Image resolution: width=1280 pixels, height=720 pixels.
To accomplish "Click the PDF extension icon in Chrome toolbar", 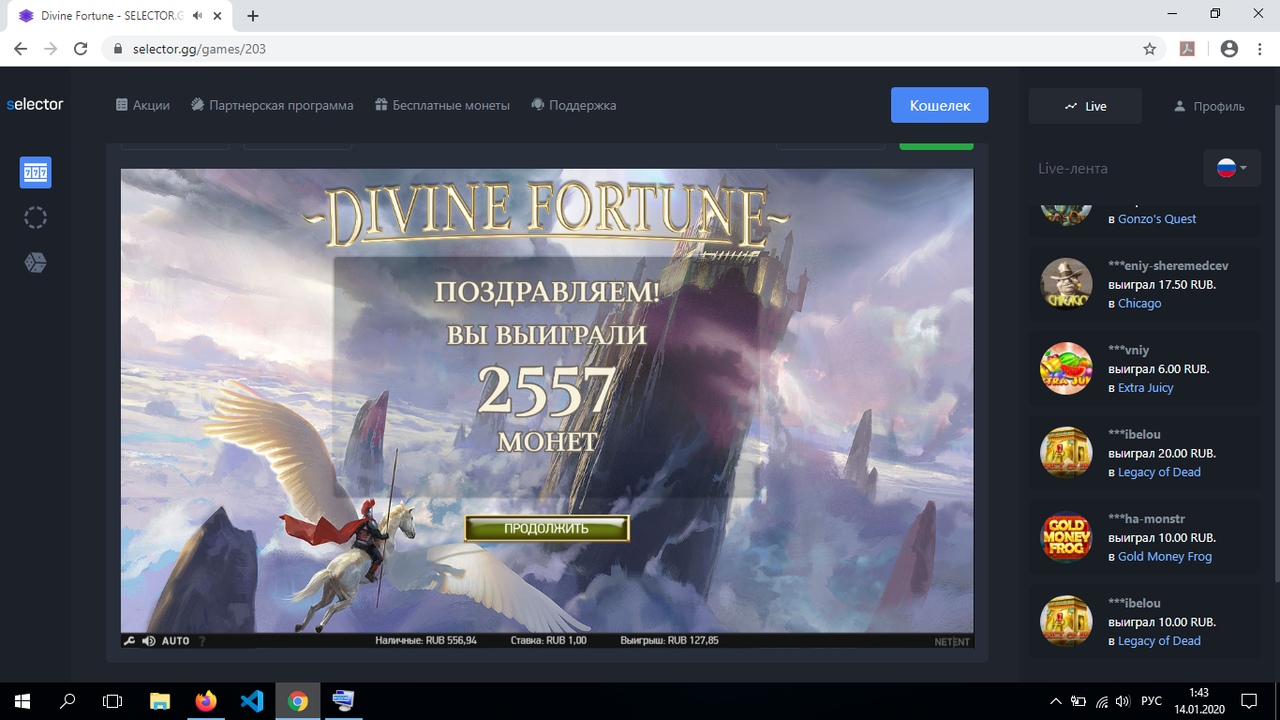I will coord(1188,48).
